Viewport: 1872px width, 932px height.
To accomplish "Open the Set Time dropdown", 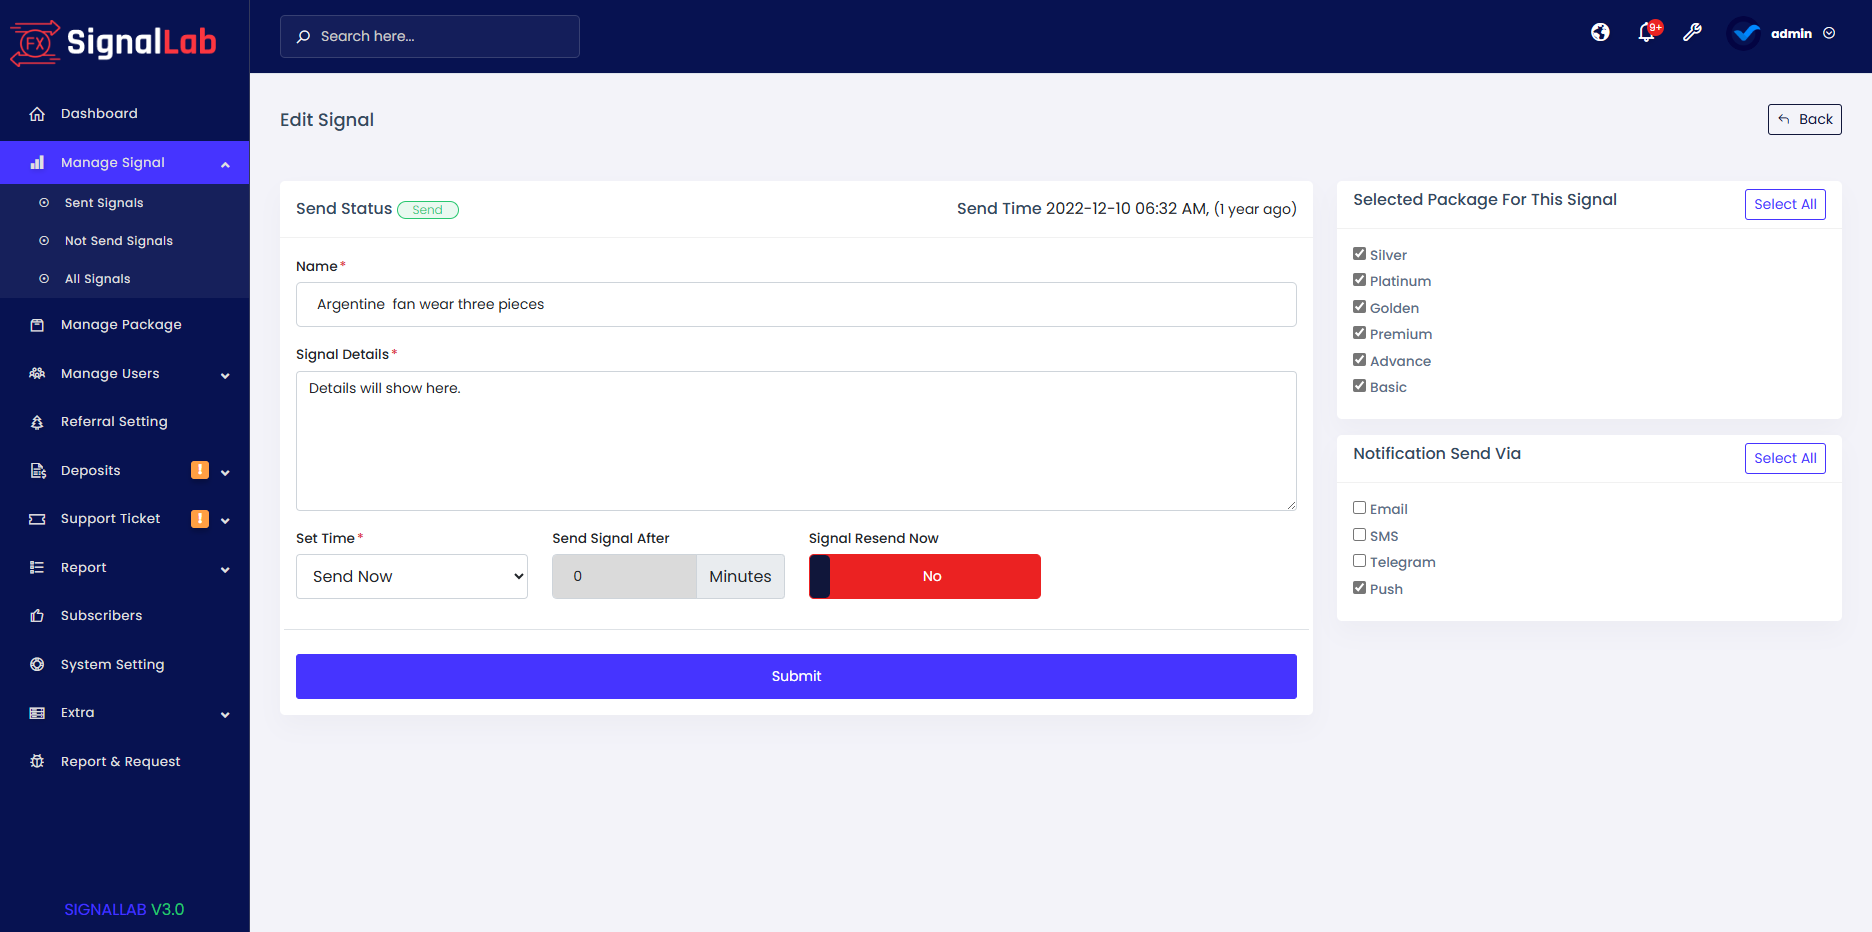I will pyautogui.click(x=411, y=576).
